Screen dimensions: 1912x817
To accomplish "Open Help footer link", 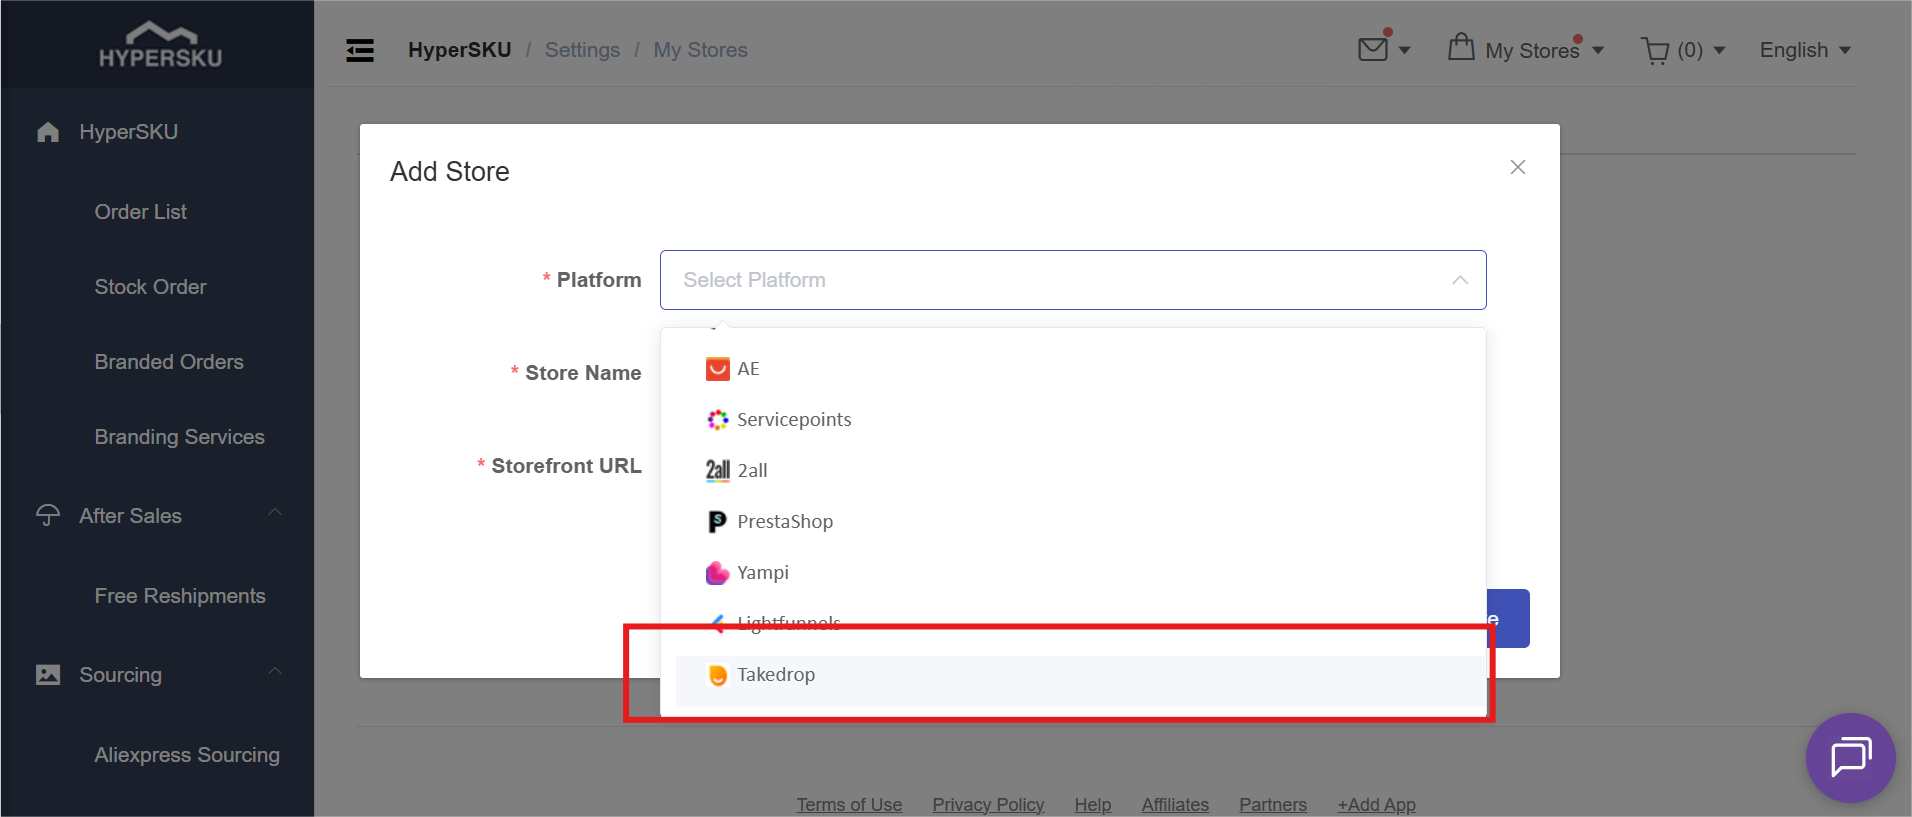I will (x=1093, y=804).
